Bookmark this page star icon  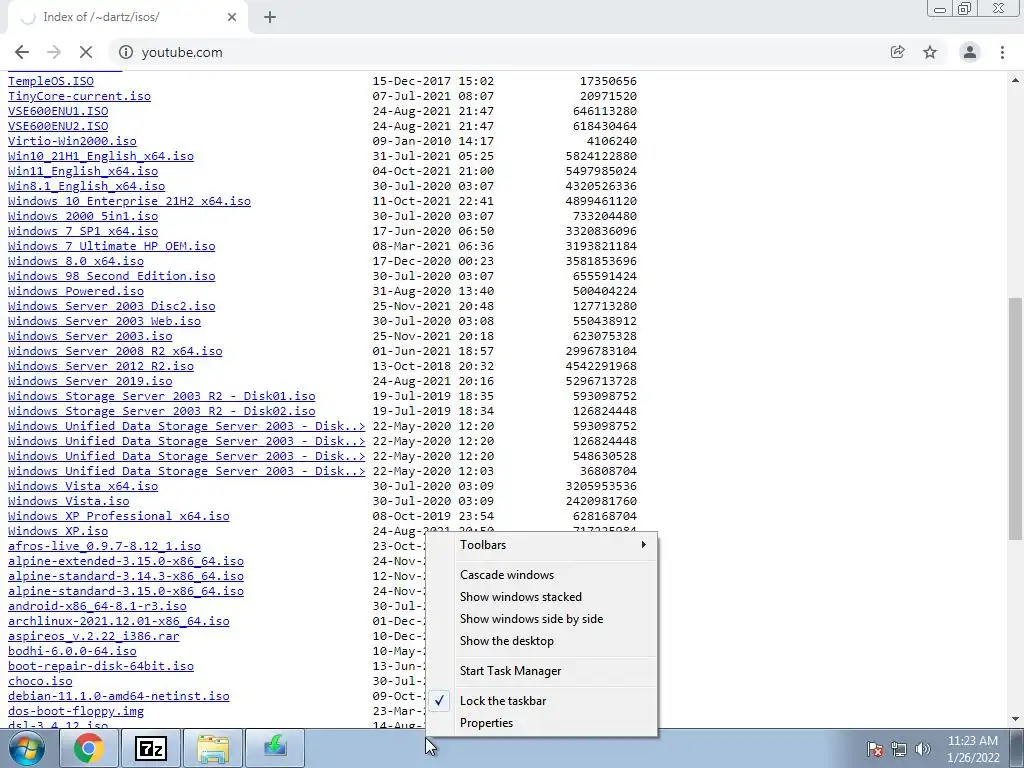coord(930,52)
